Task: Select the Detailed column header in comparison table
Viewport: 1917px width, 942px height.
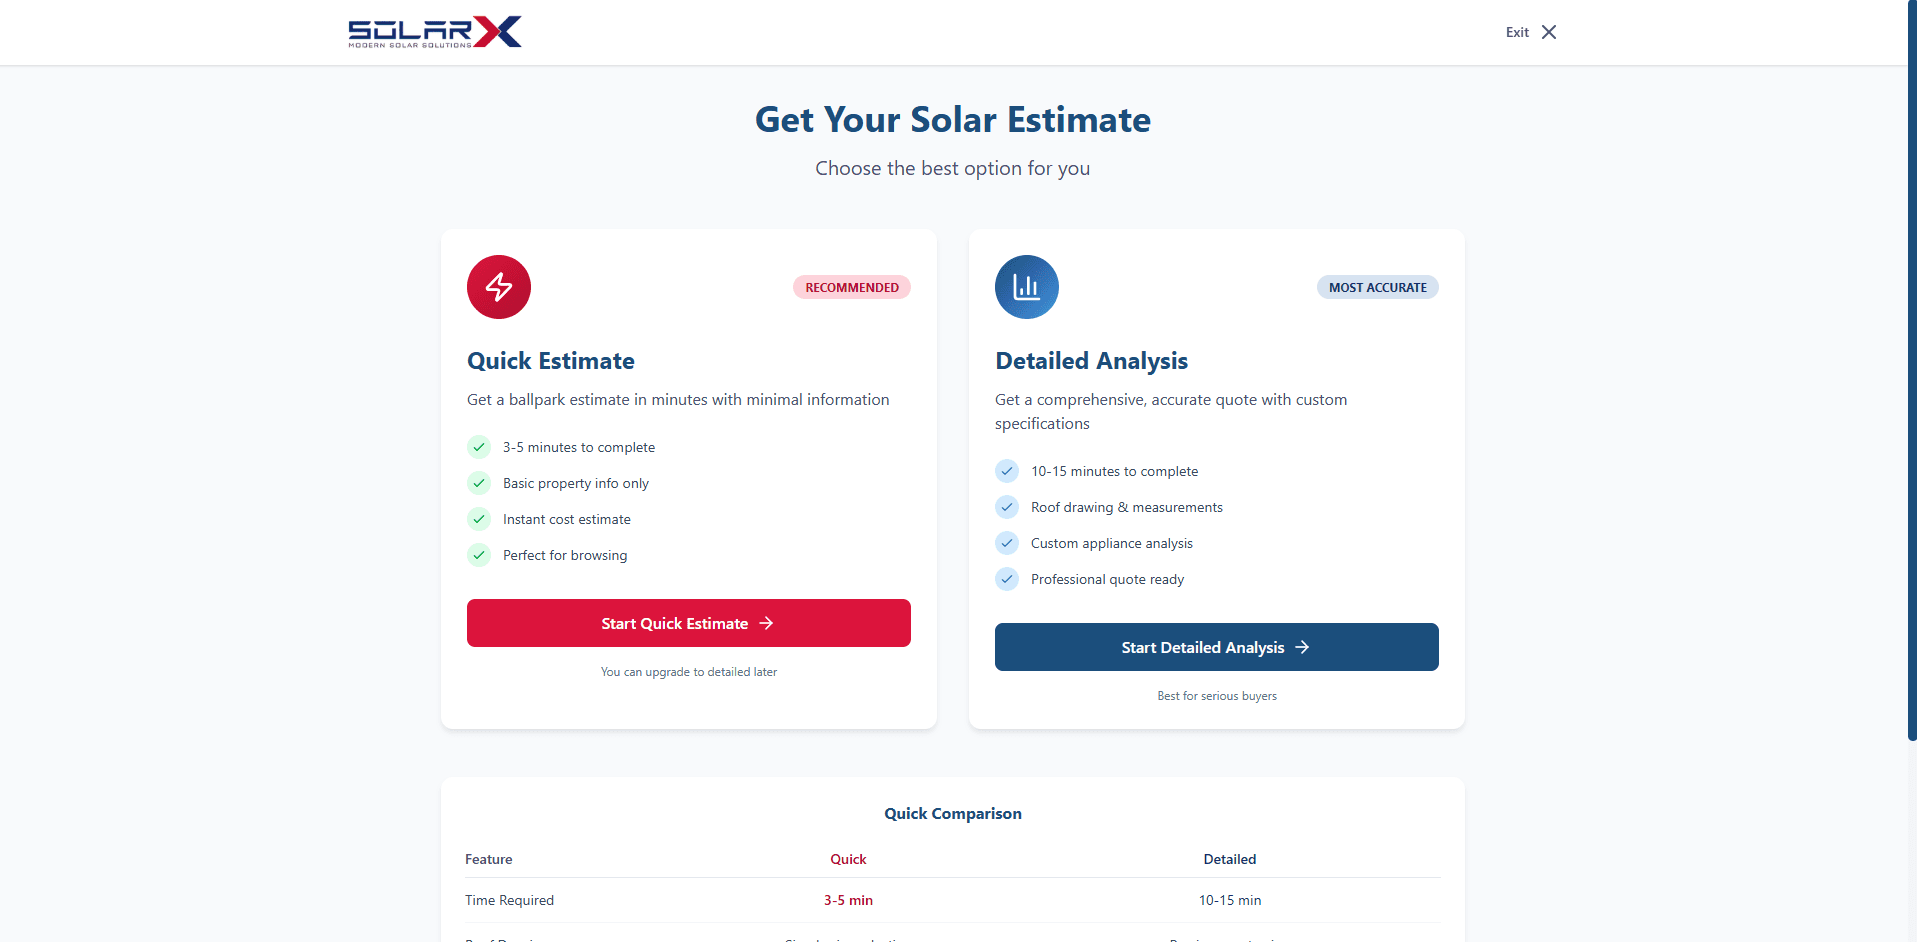Action: [1229, 859]
